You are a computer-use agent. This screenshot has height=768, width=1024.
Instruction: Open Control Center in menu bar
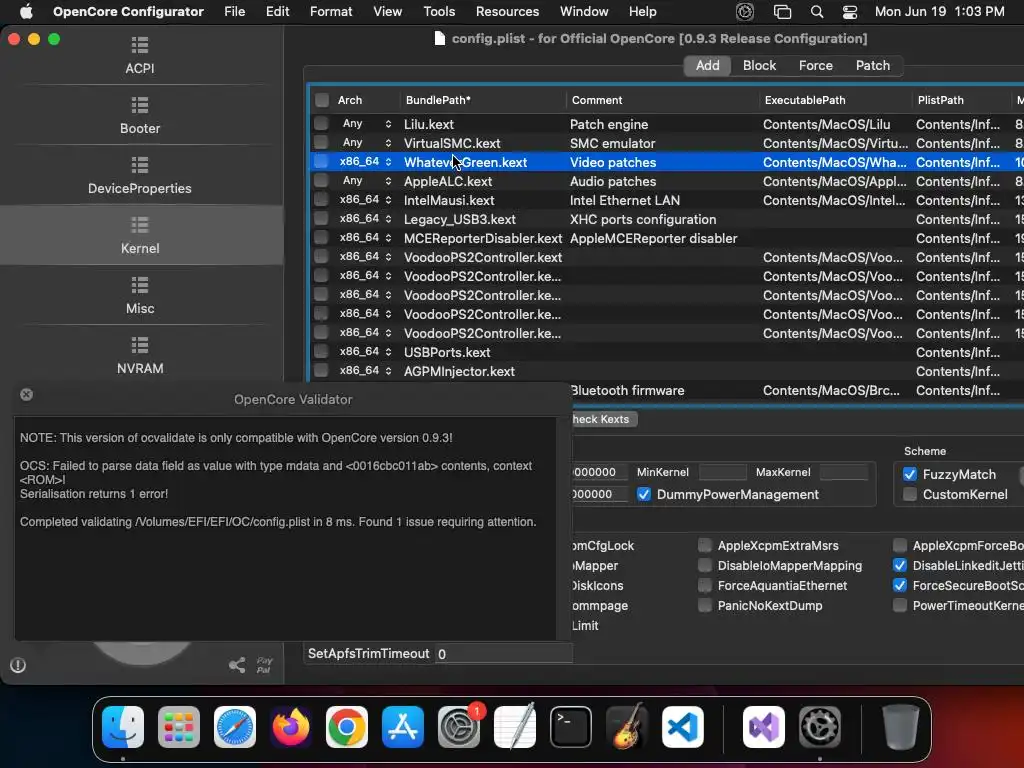(x=850, y=12)
